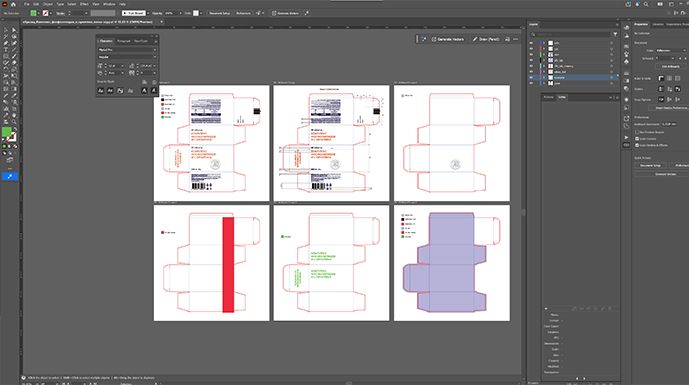Expand the bottom layer's disclosure arrow
689x385 pixels.
[x=544, y=83]
